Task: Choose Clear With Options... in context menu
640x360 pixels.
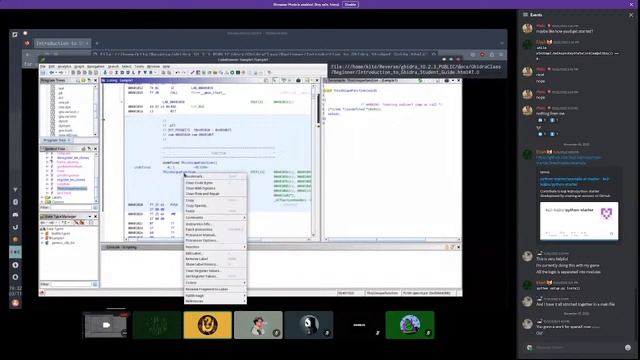Action: point(215,188)
